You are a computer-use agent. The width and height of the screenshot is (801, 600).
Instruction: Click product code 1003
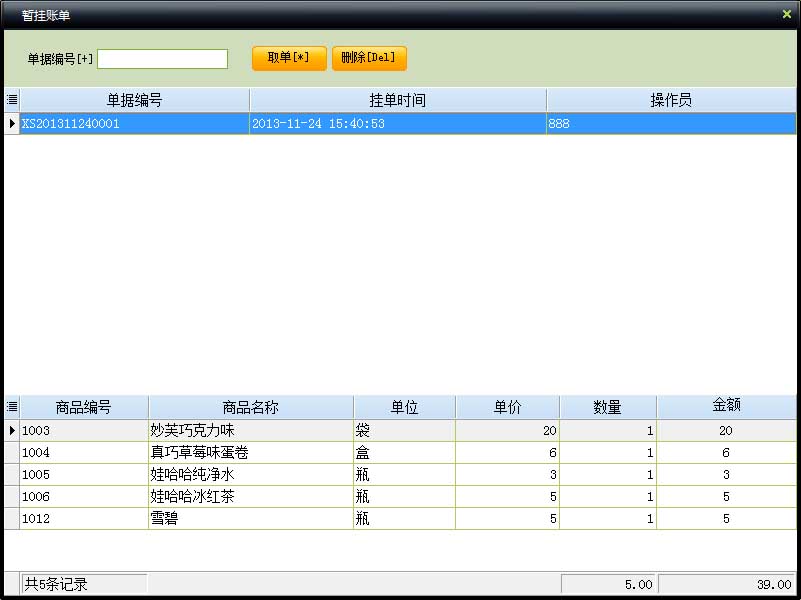coord(84,430)
